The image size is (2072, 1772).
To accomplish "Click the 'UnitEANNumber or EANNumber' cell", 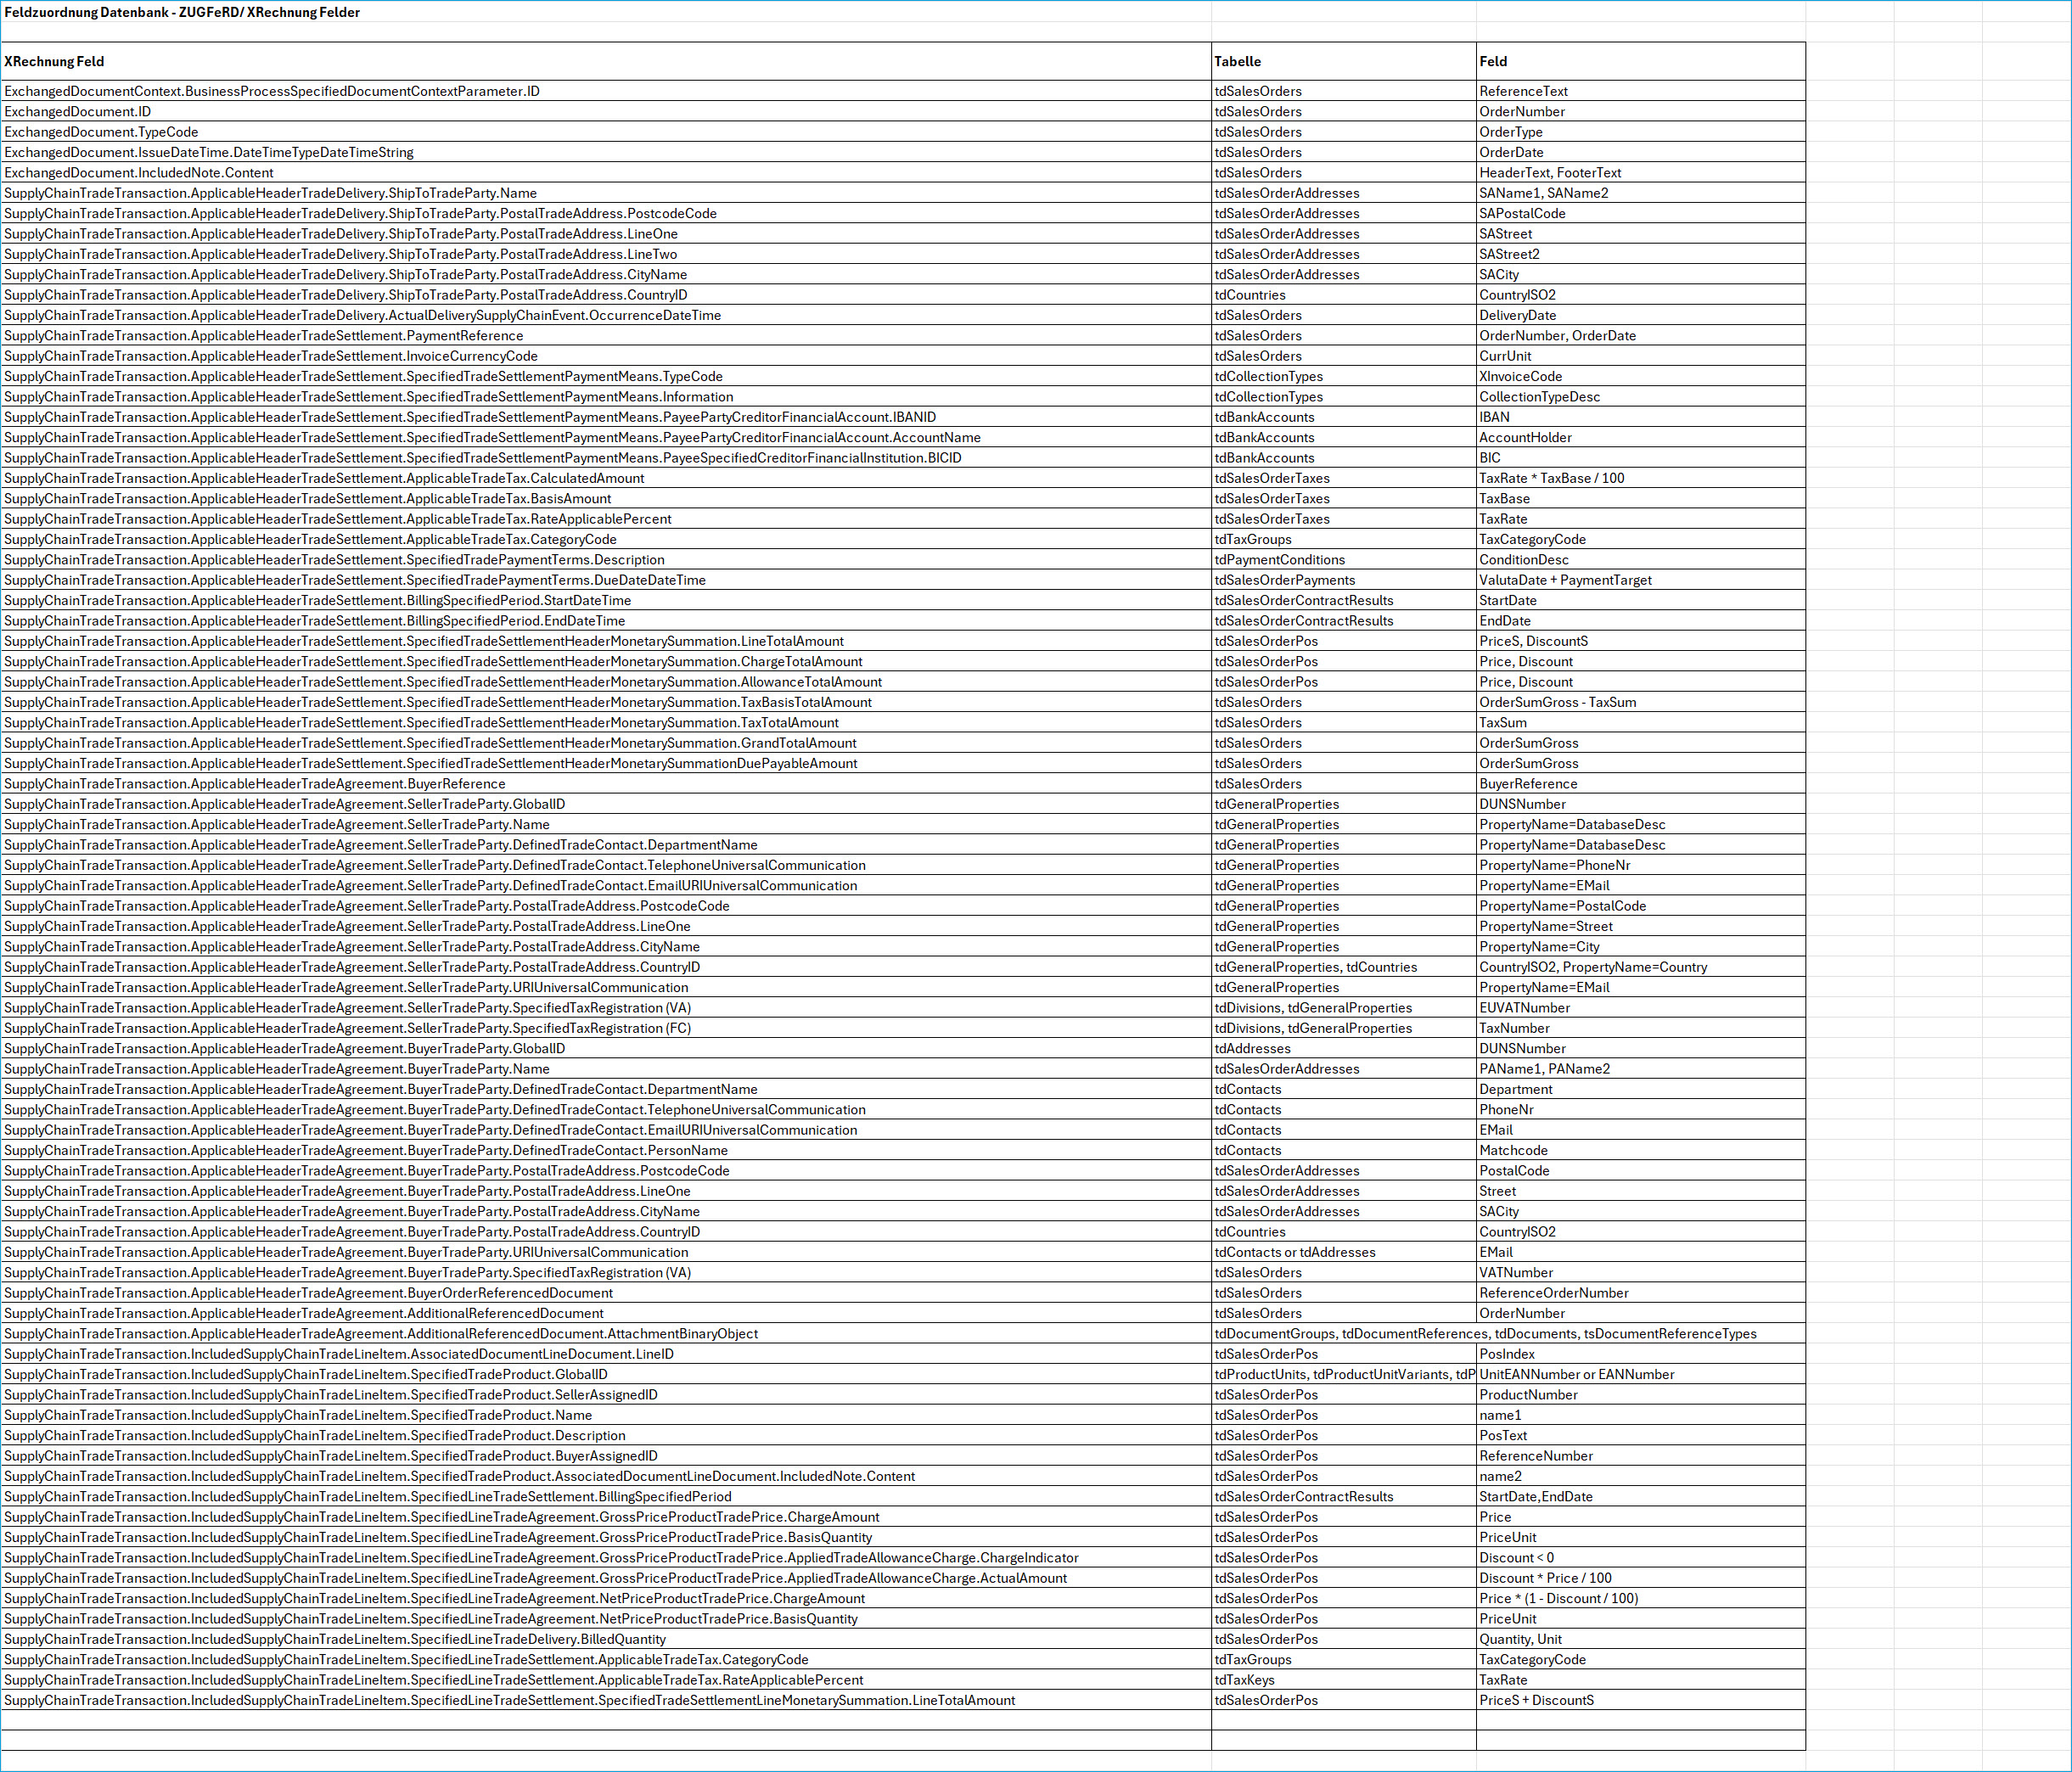I will pos(1640,1374).
